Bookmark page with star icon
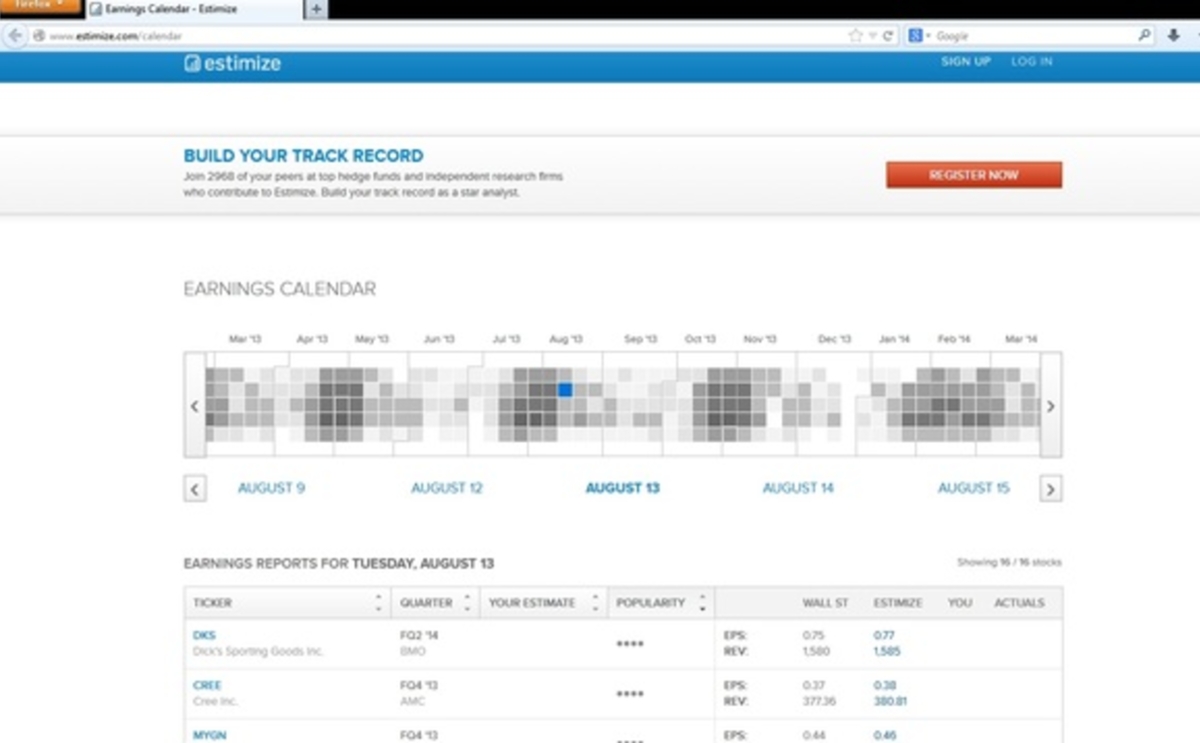 pos(855,35)
